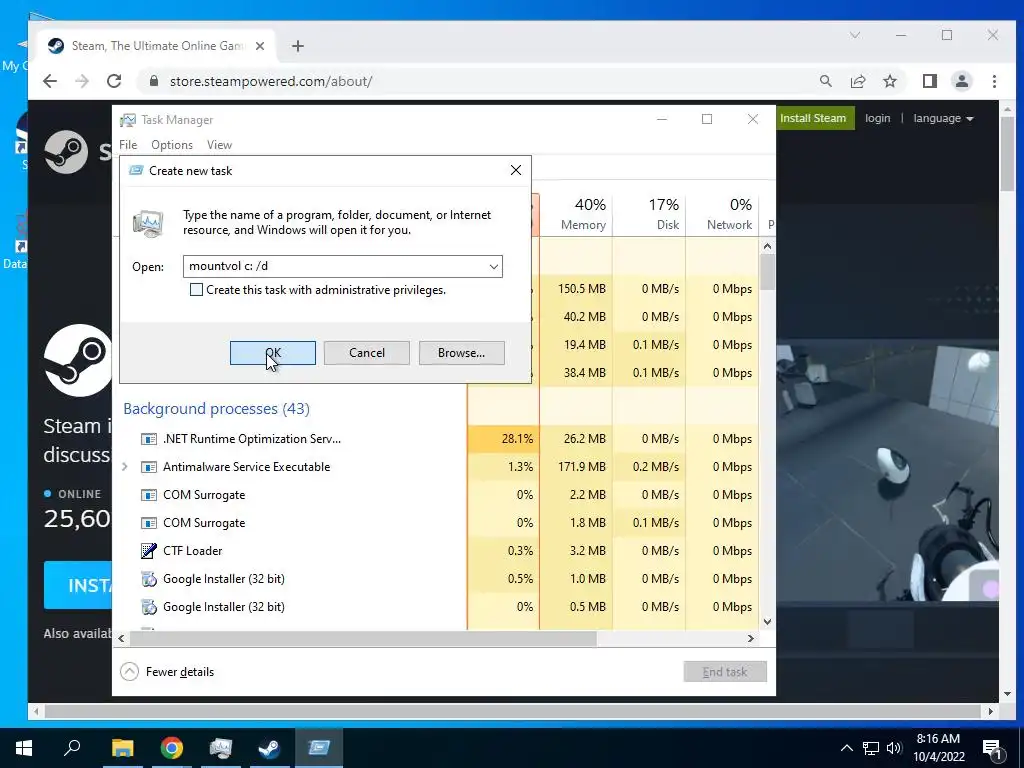Show hidden system tray icons
Image resolution: width=1024 pixels, height=768 pixels.
point(846,748)
